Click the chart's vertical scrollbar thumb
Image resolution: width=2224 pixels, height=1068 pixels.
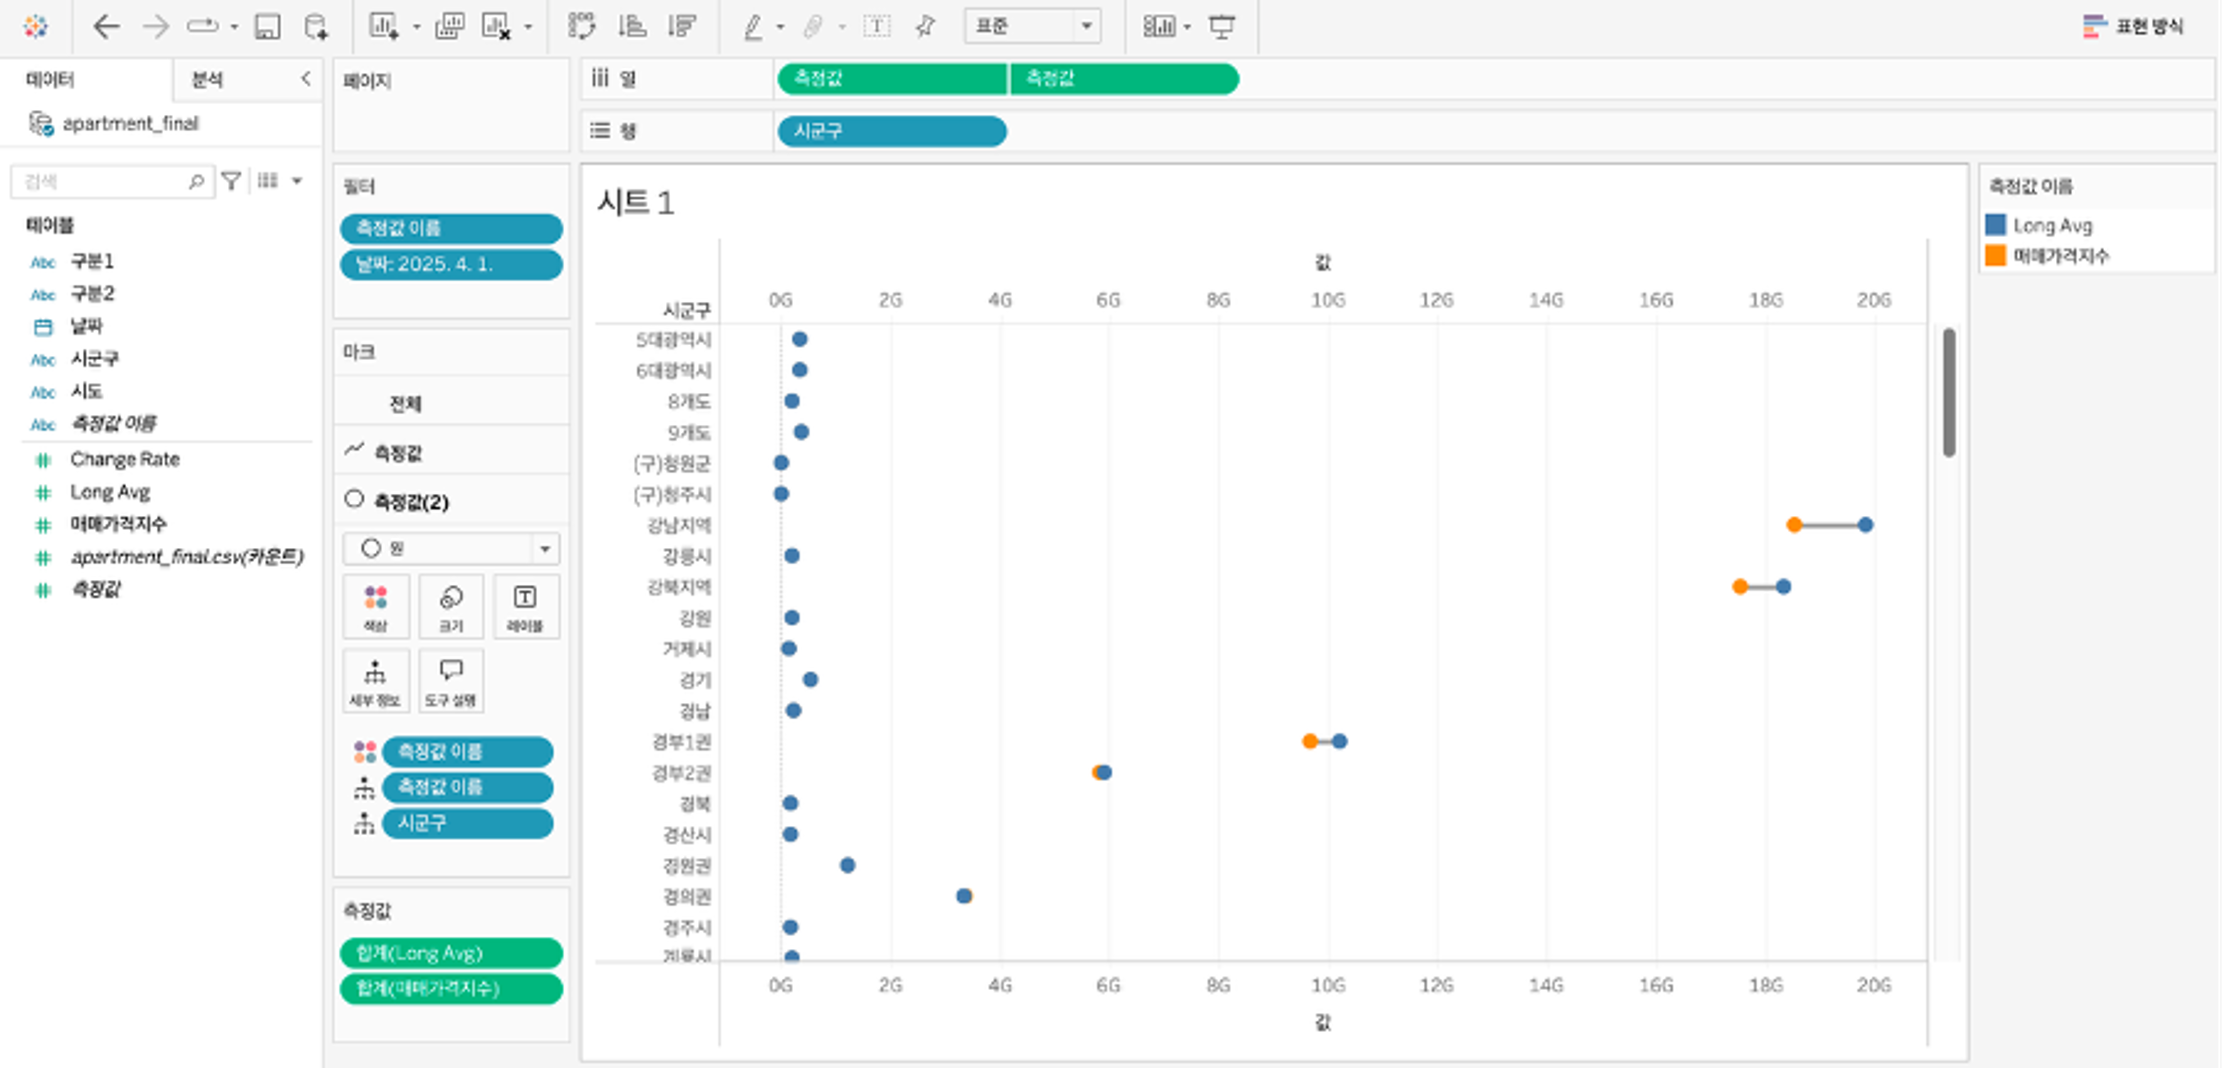[x=1949, y=392]
